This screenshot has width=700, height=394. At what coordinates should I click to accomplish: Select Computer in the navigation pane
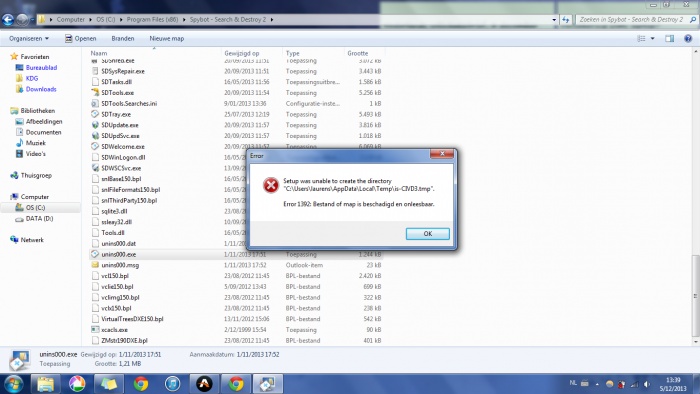click(x=34, y=197)
